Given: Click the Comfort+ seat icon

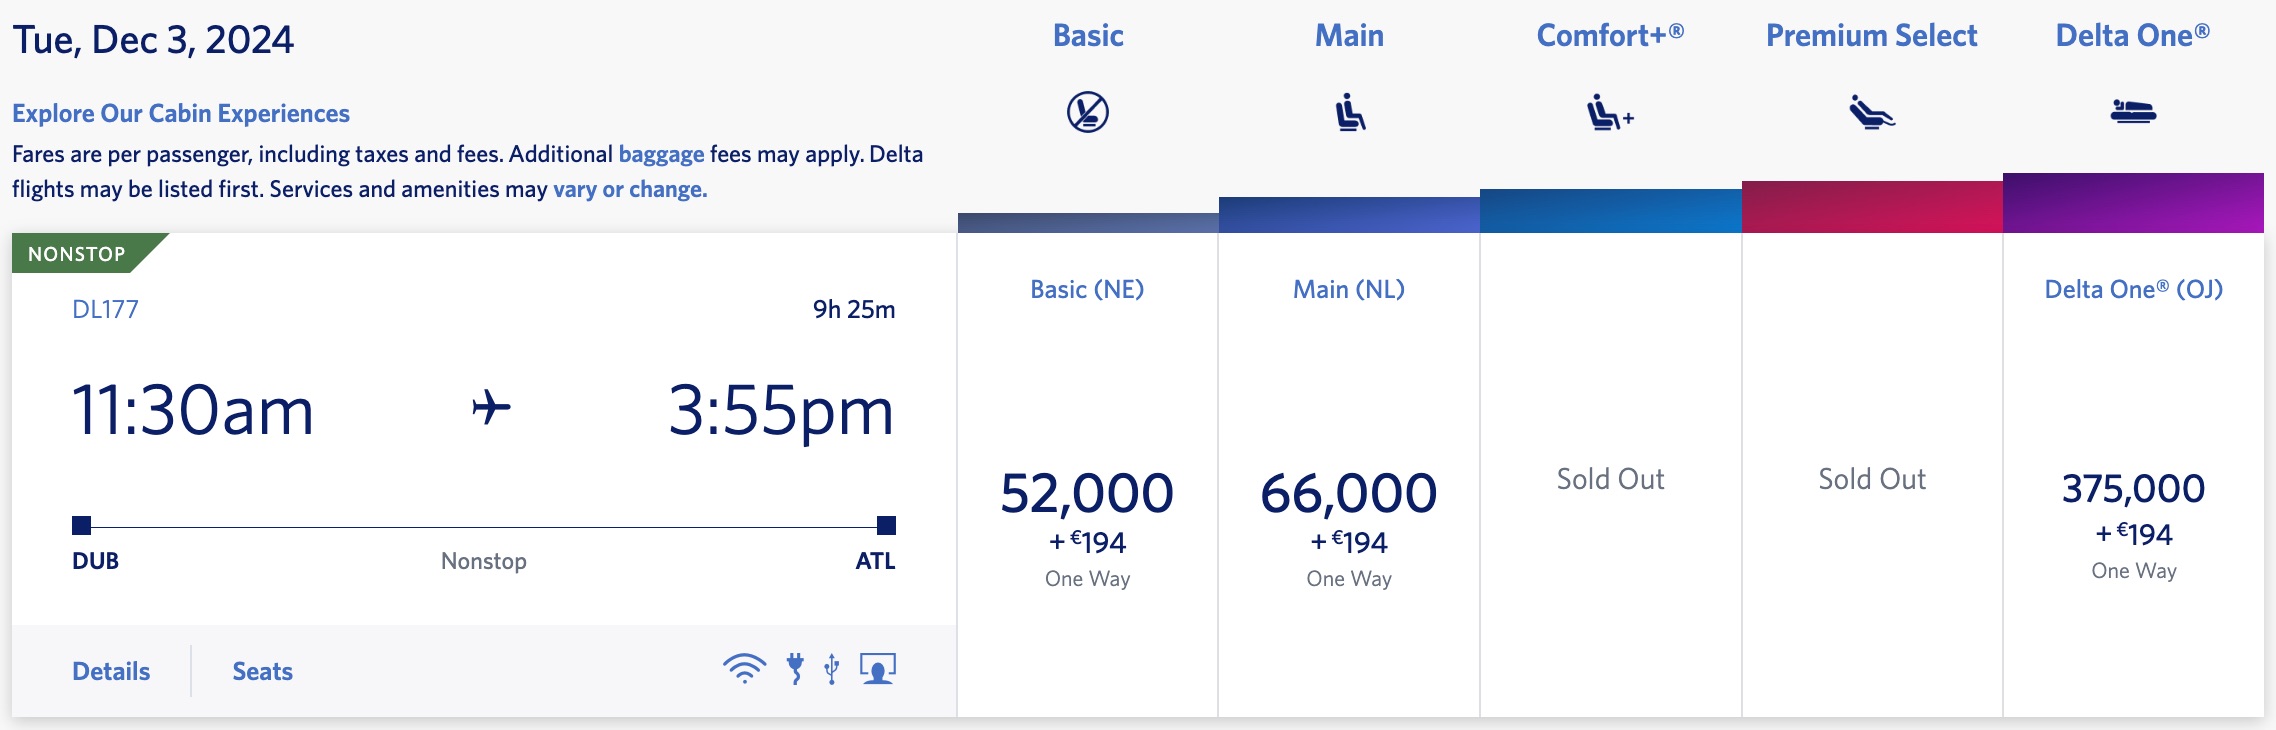Looking at the screenshot, I should tap(1610, 113).
